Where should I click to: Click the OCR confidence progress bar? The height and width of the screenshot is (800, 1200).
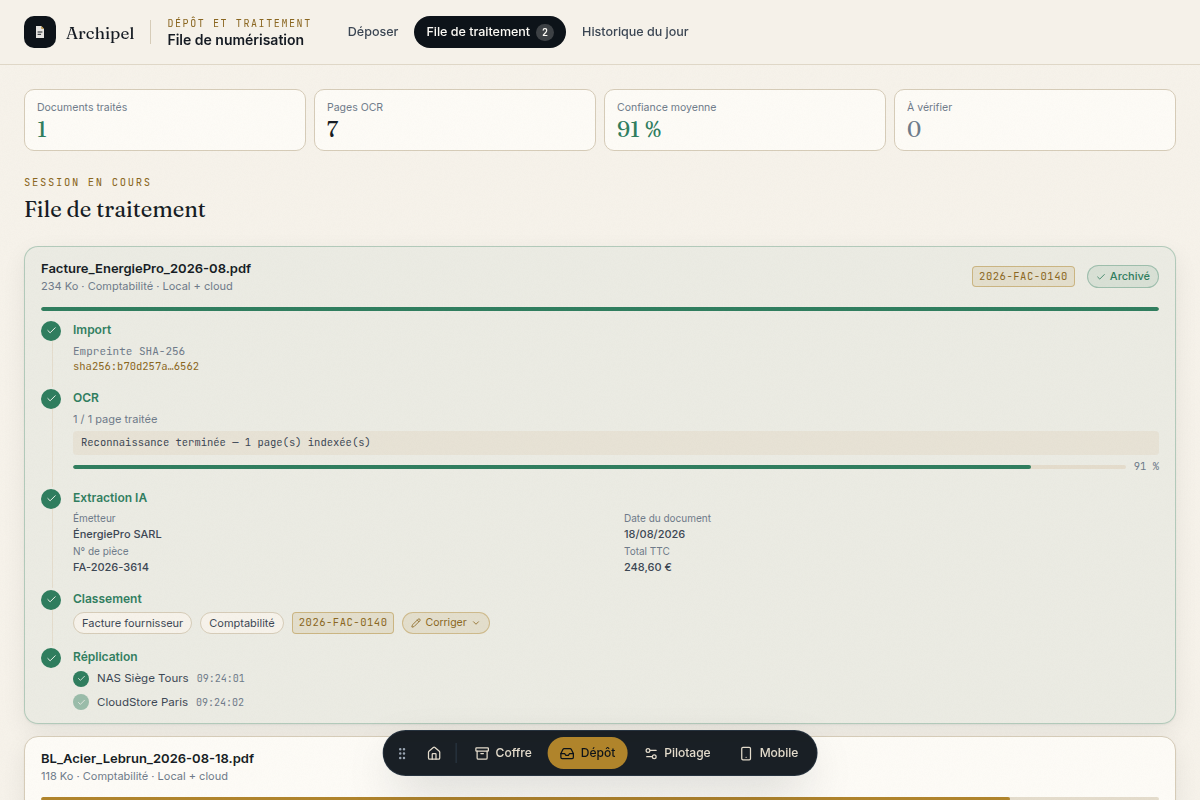point(599,466)
